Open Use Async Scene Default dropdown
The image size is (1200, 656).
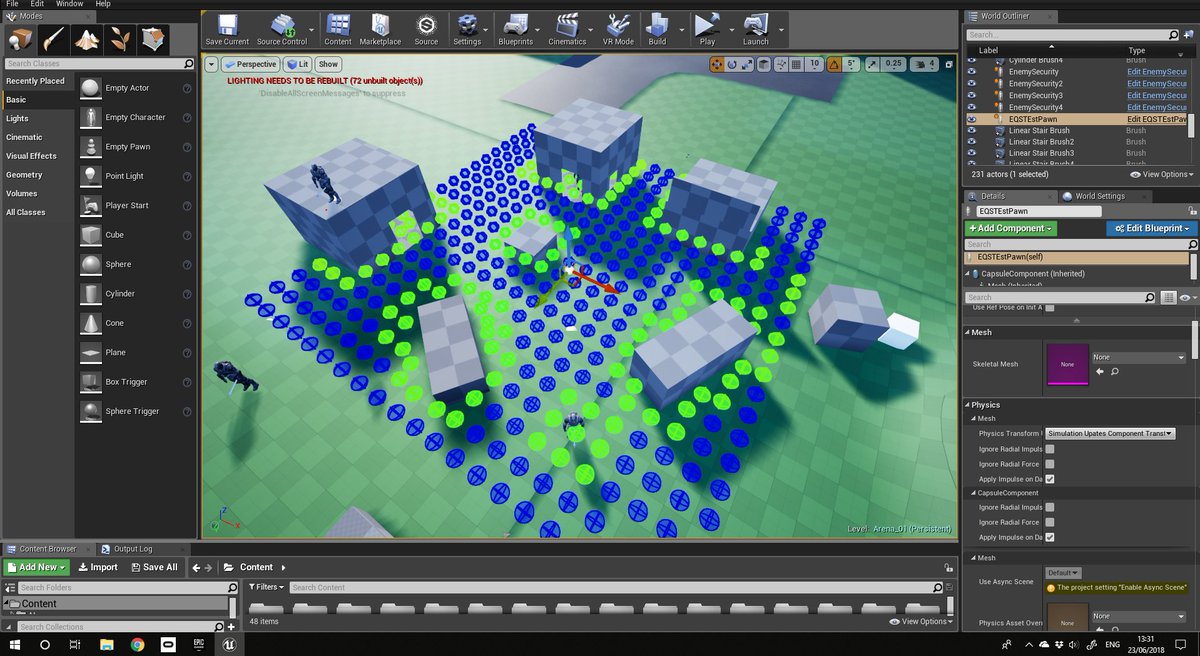[x=1062, y=573]
